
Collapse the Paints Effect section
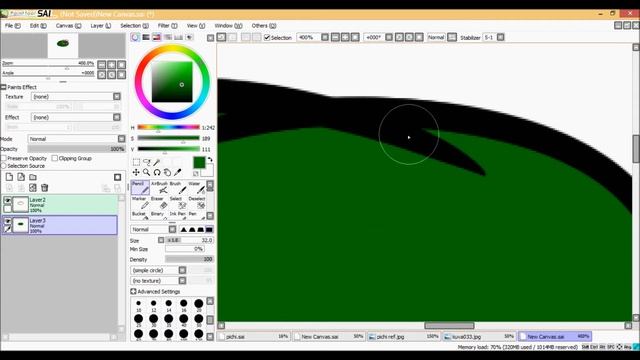coord(4,87)
